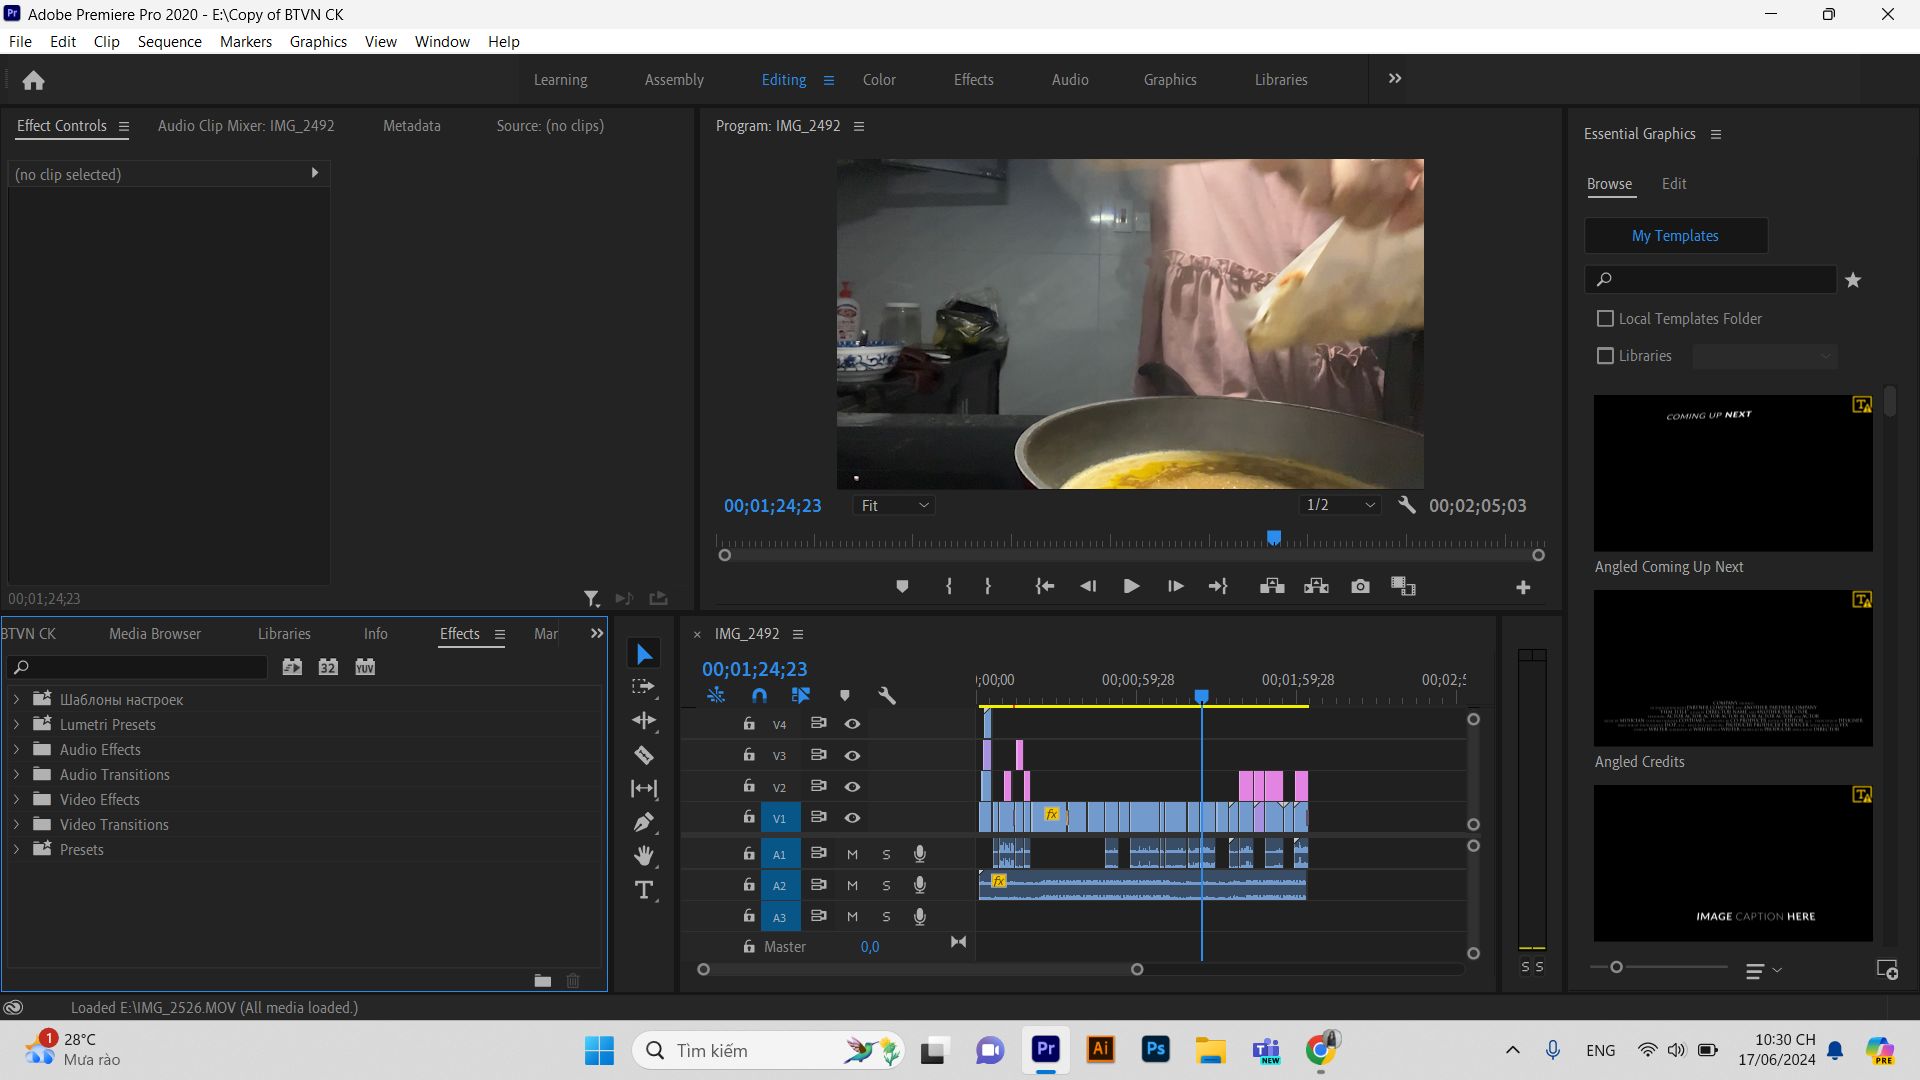Select Angled Coming Up Next template
This screenshot has width=1920, height=1080.
(x=1732, y=474)
